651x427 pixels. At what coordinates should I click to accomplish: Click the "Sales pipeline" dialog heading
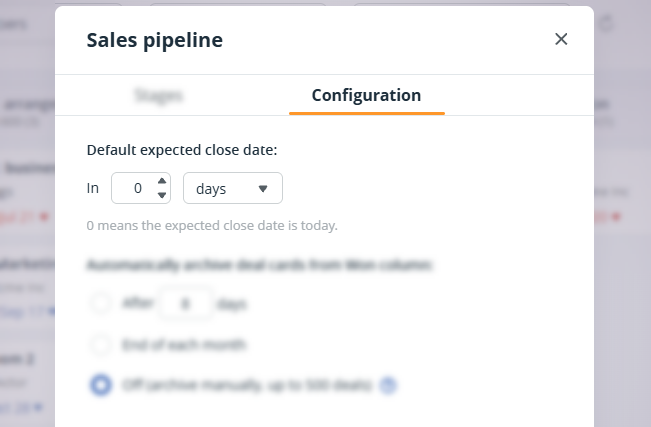(x=154, y=40)
